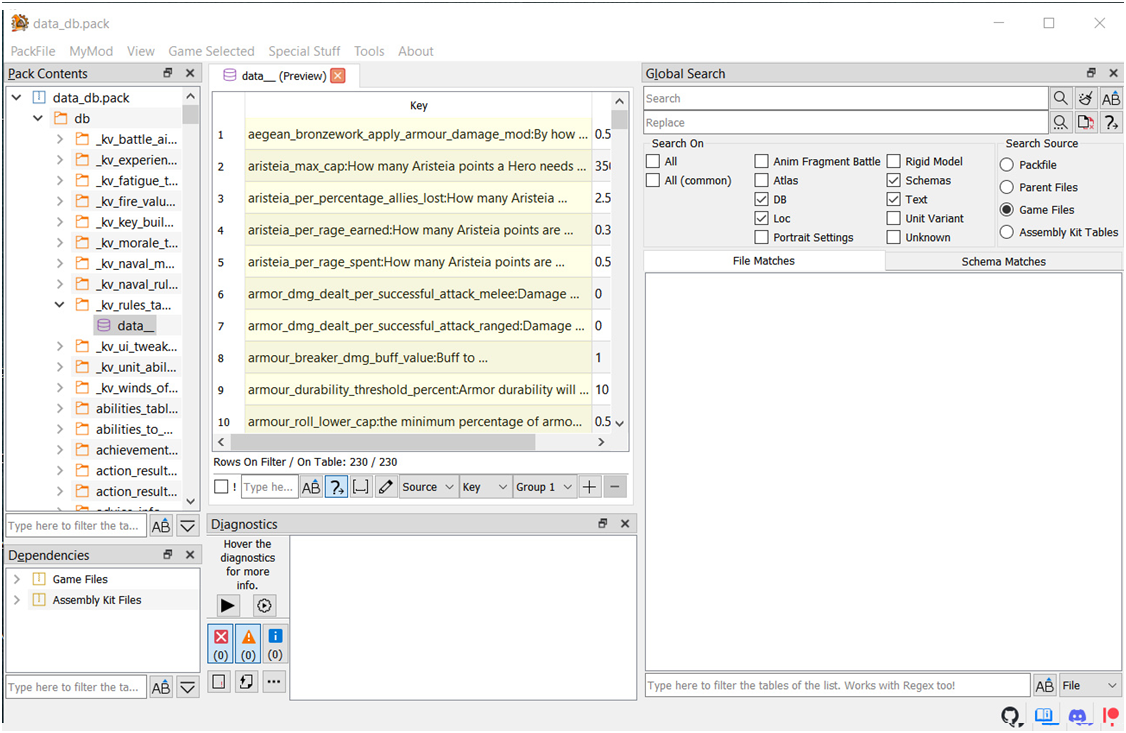This screenshot has width=1126, height=733.
Task: Select the Packfile search source radio
Action: point(1007,165)
